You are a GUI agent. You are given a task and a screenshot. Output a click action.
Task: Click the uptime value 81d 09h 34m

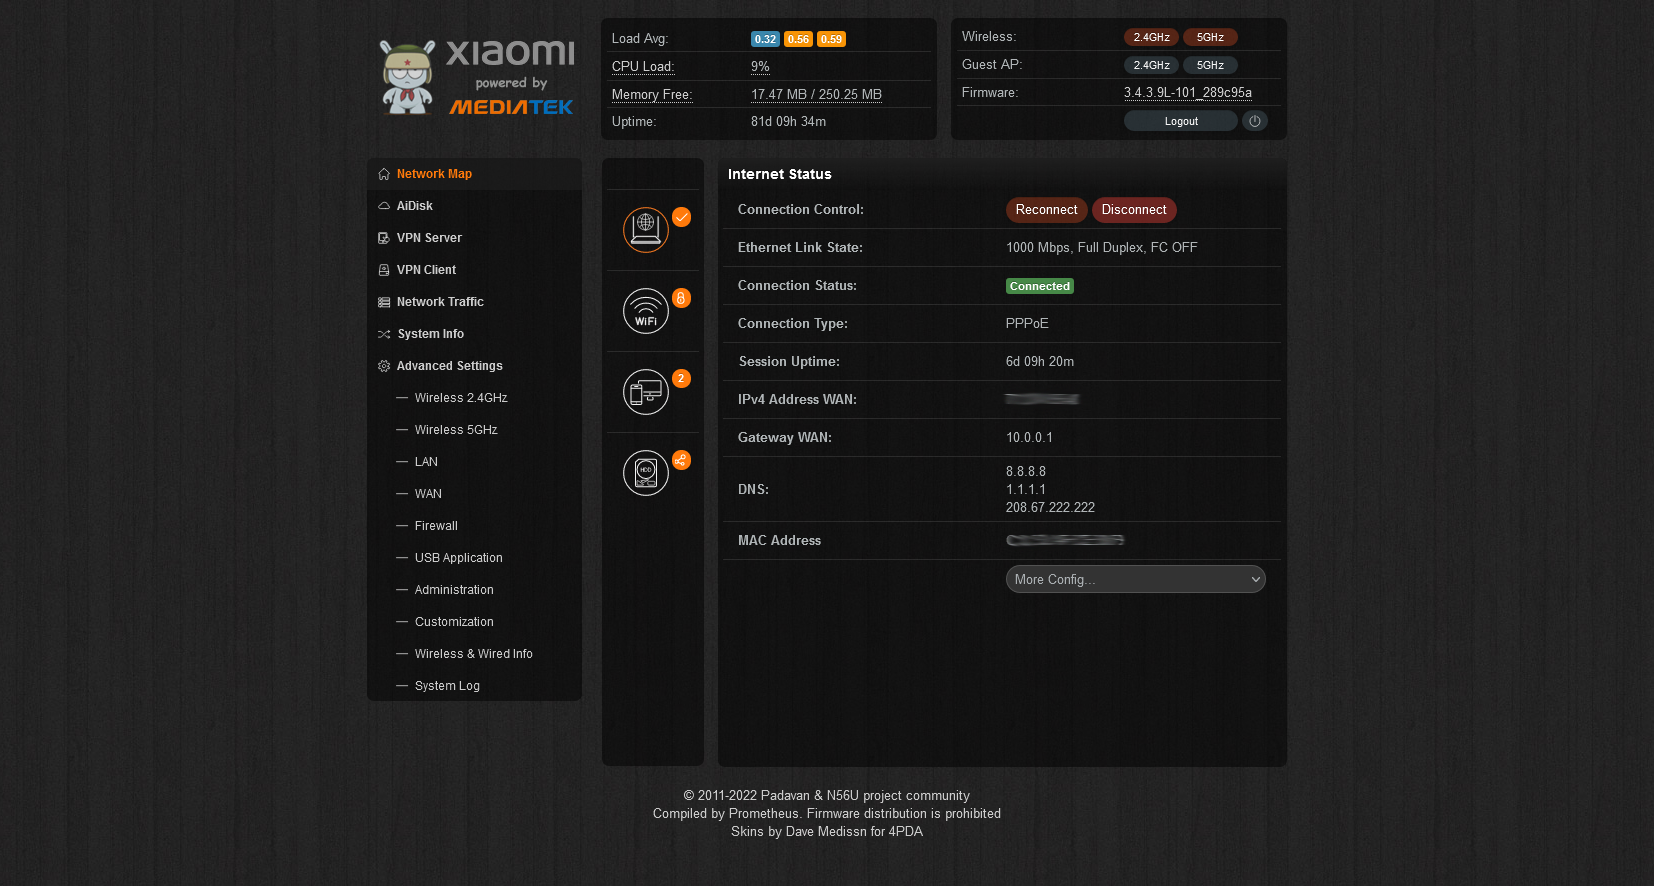788,122
